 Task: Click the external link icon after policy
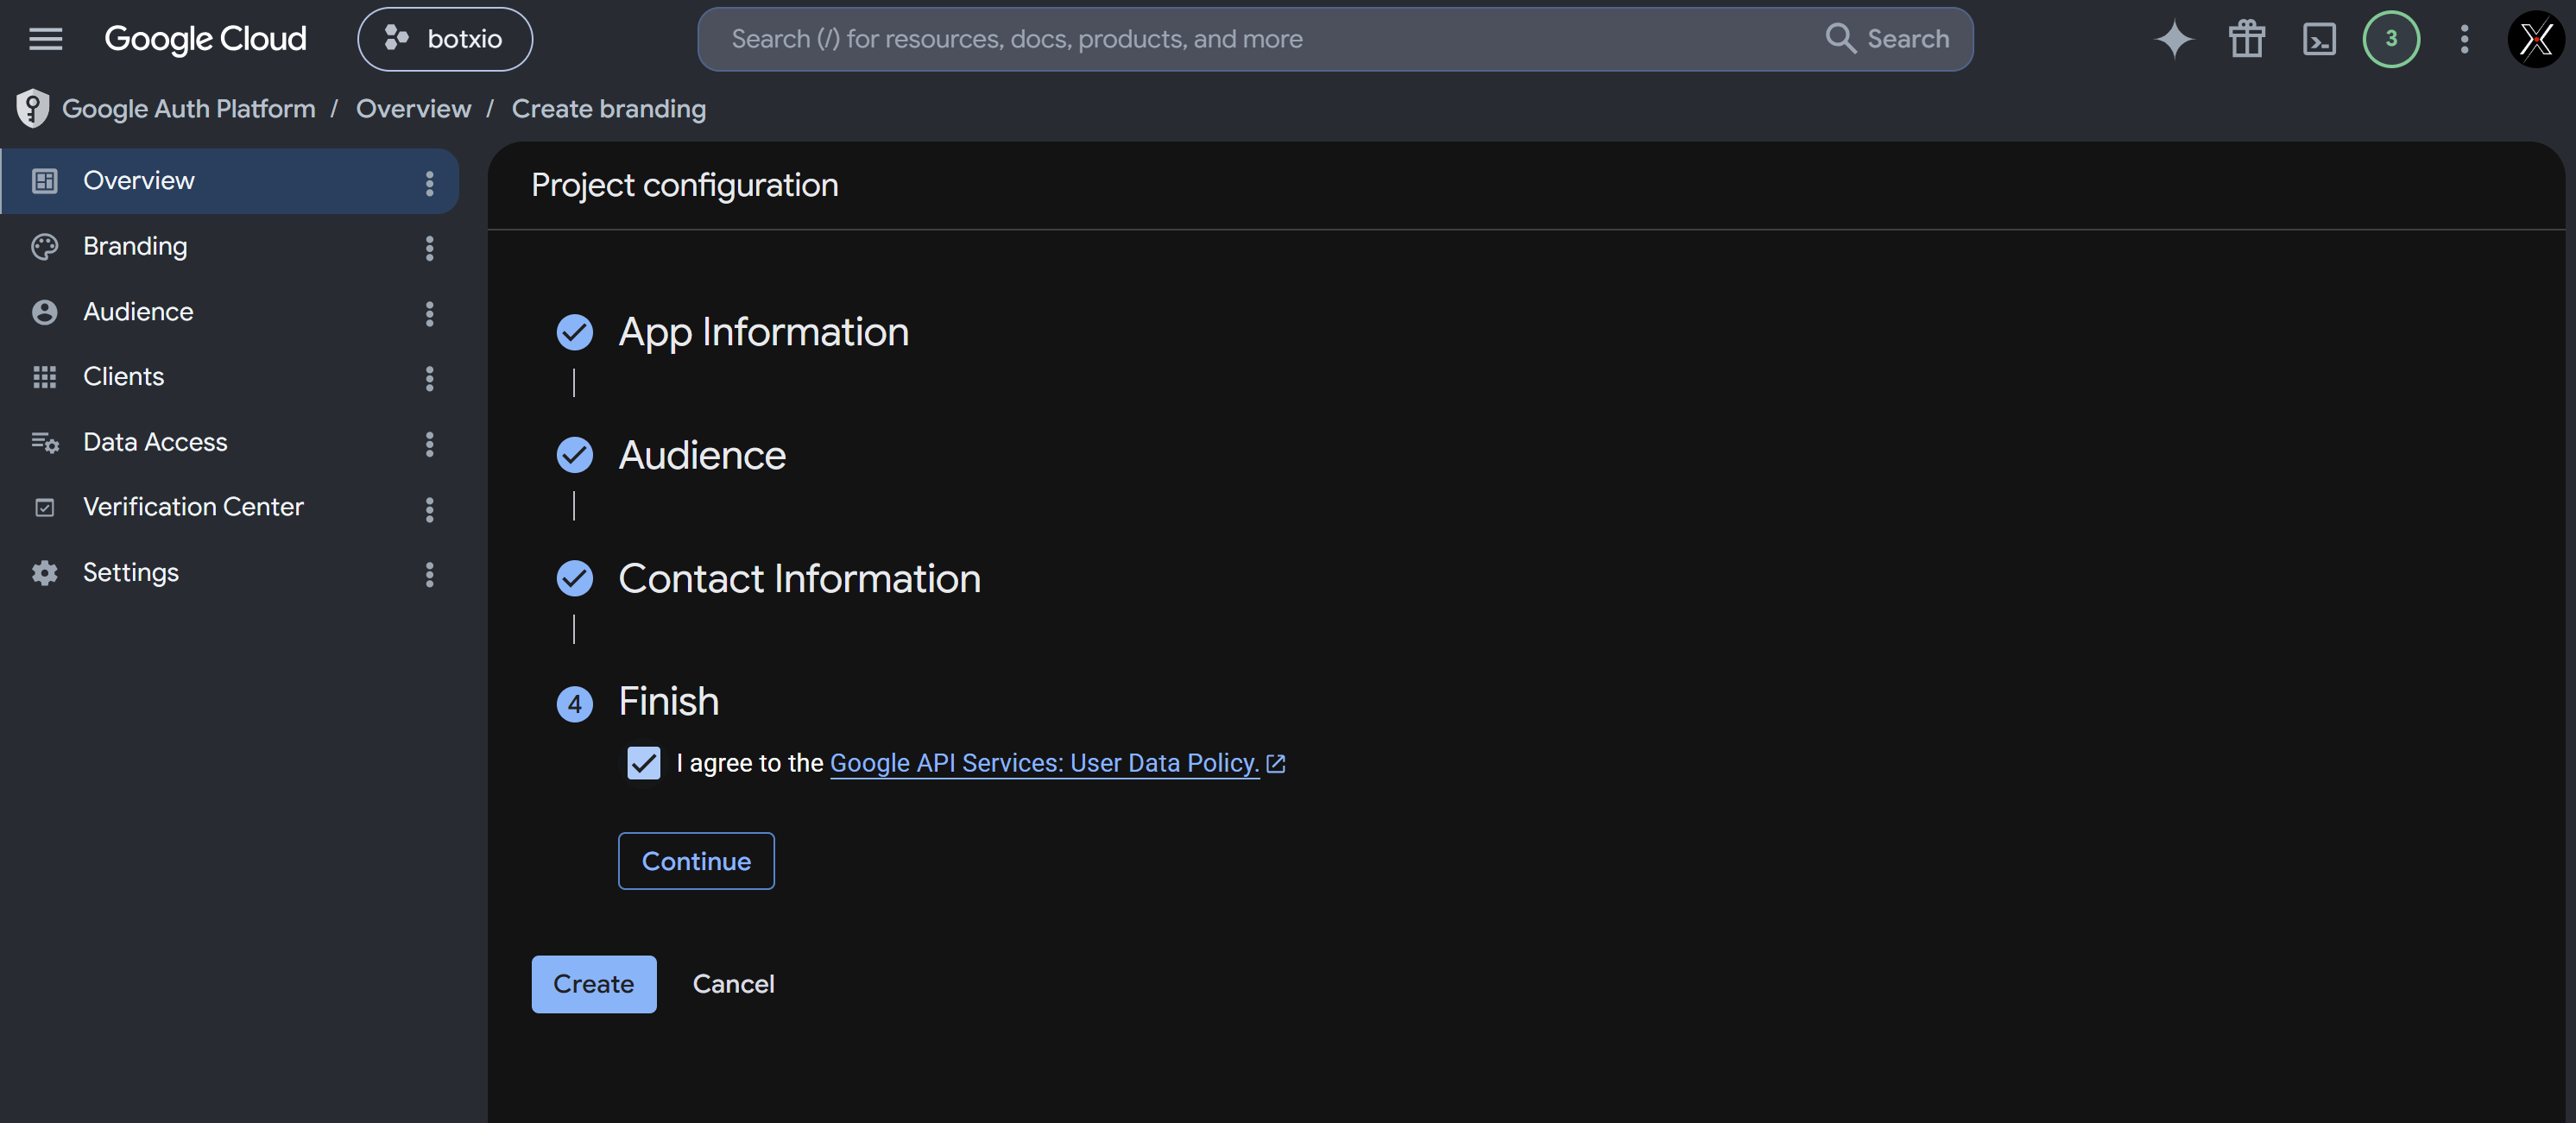1276,764
